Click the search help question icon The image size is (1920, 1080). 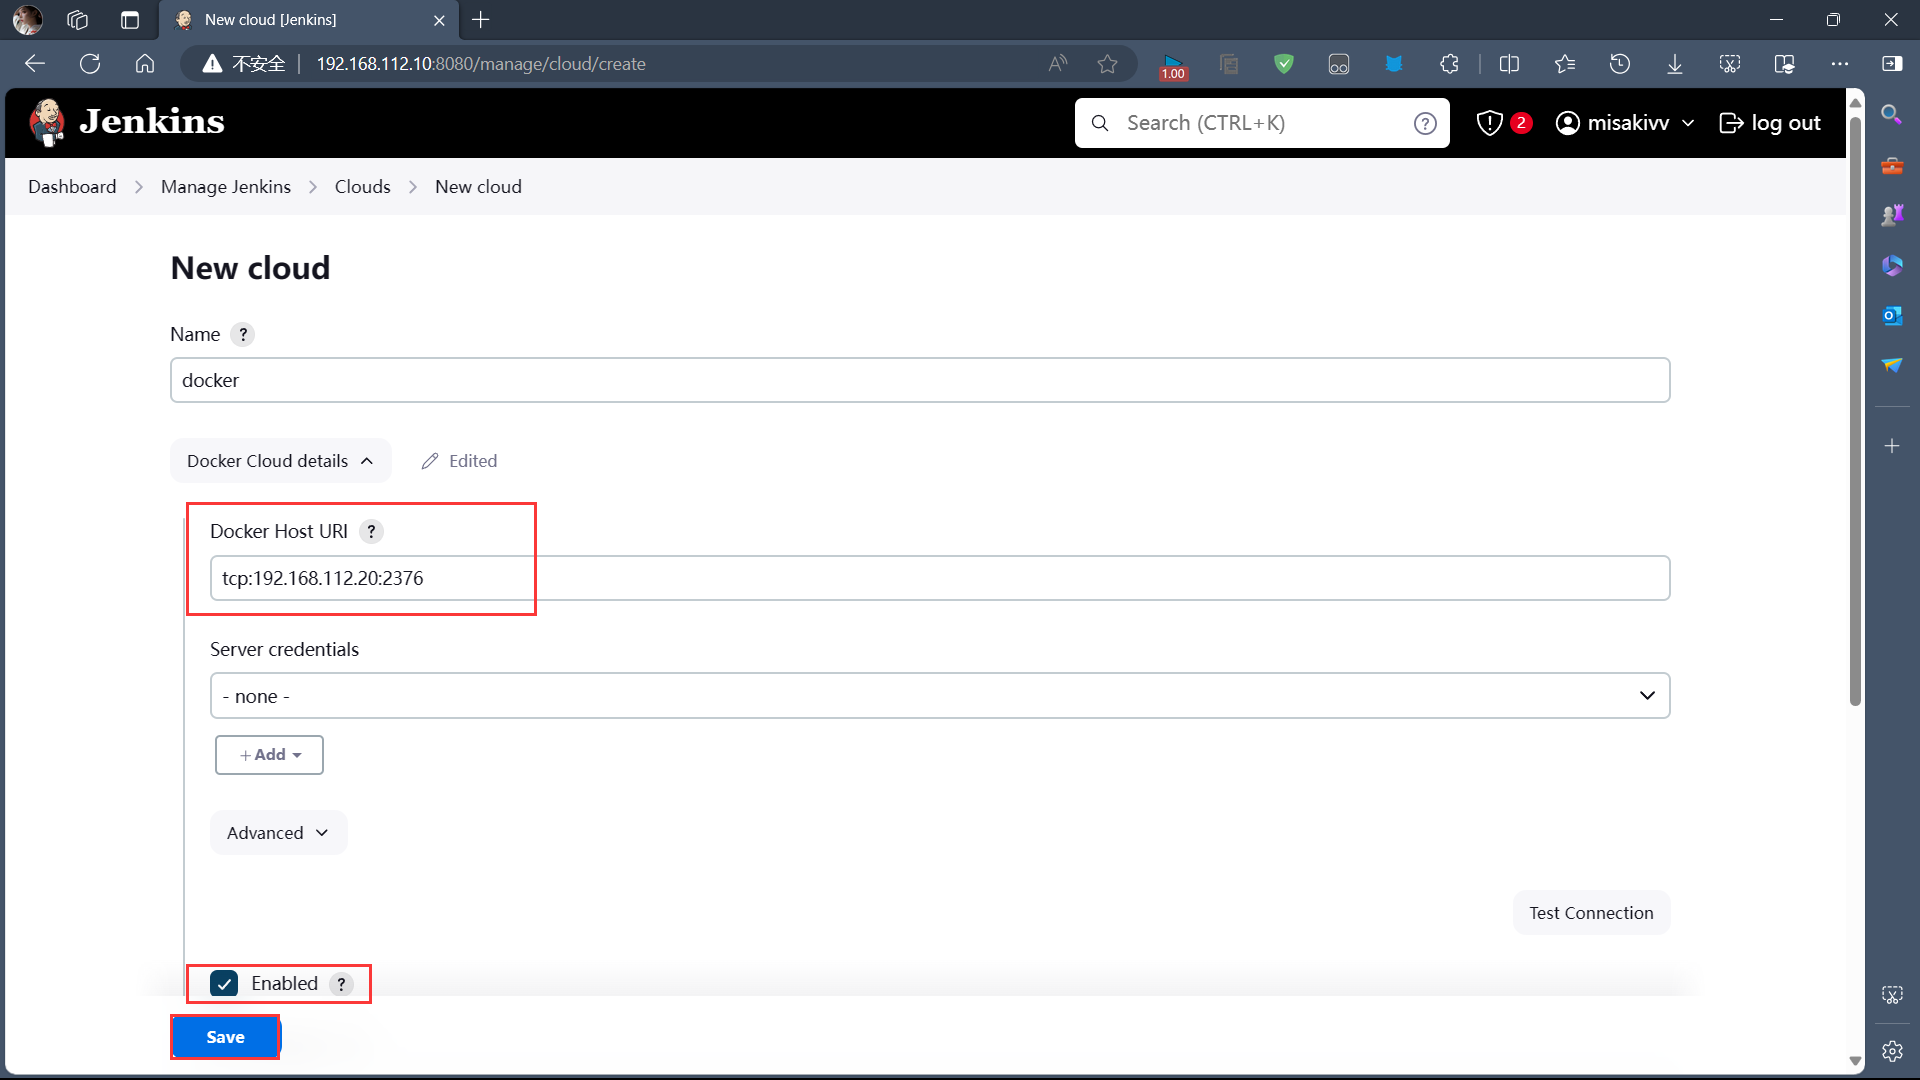[x=1425, y=123]
